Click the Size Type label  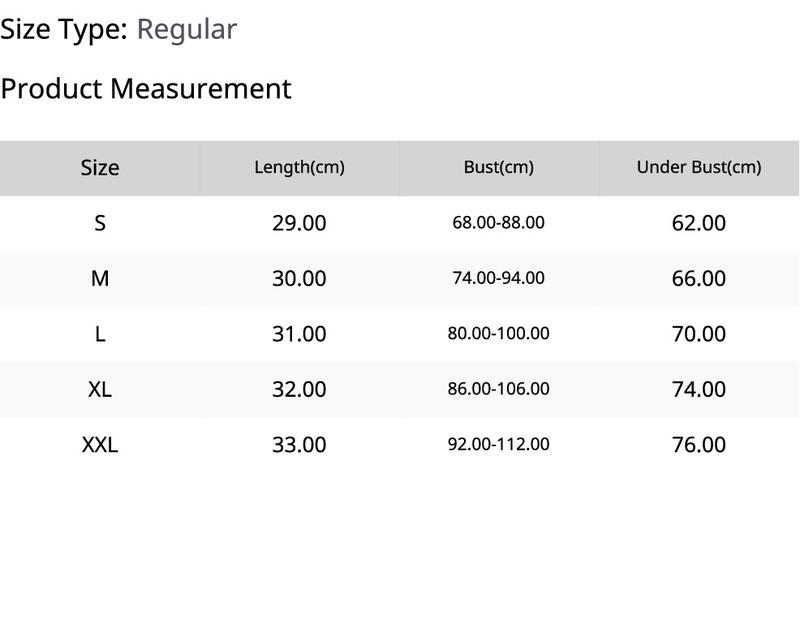64,29
